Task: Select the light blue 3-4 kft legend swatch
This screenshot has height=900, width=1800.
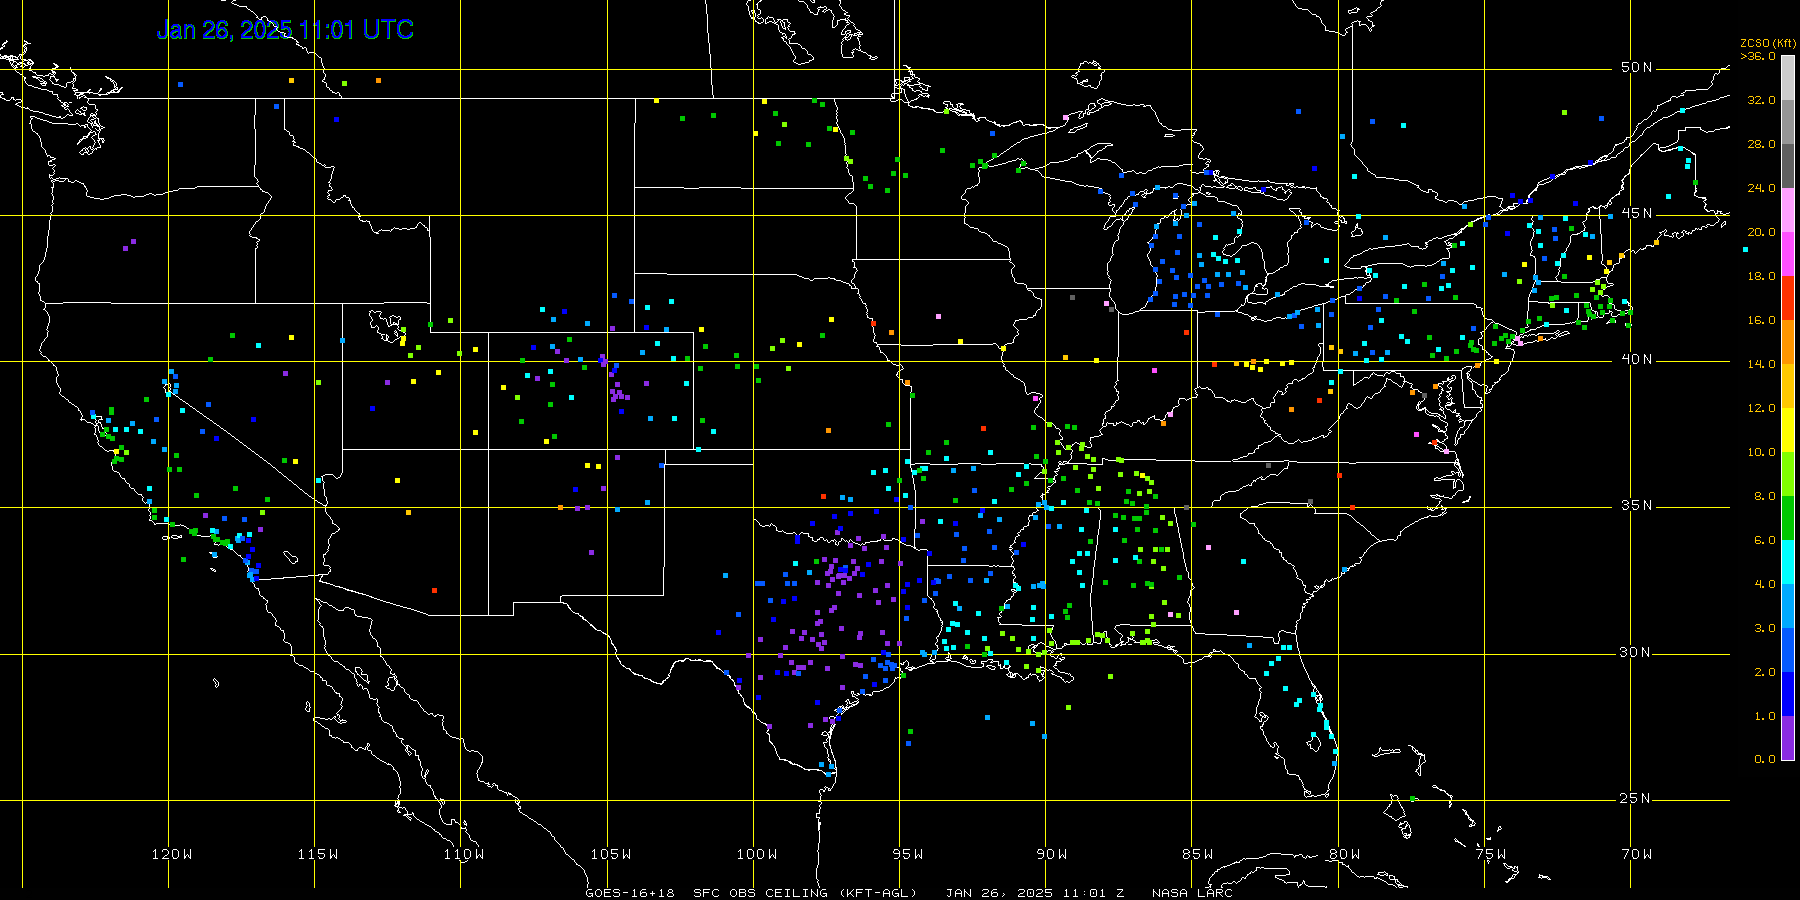Action: click(1788, 606)
